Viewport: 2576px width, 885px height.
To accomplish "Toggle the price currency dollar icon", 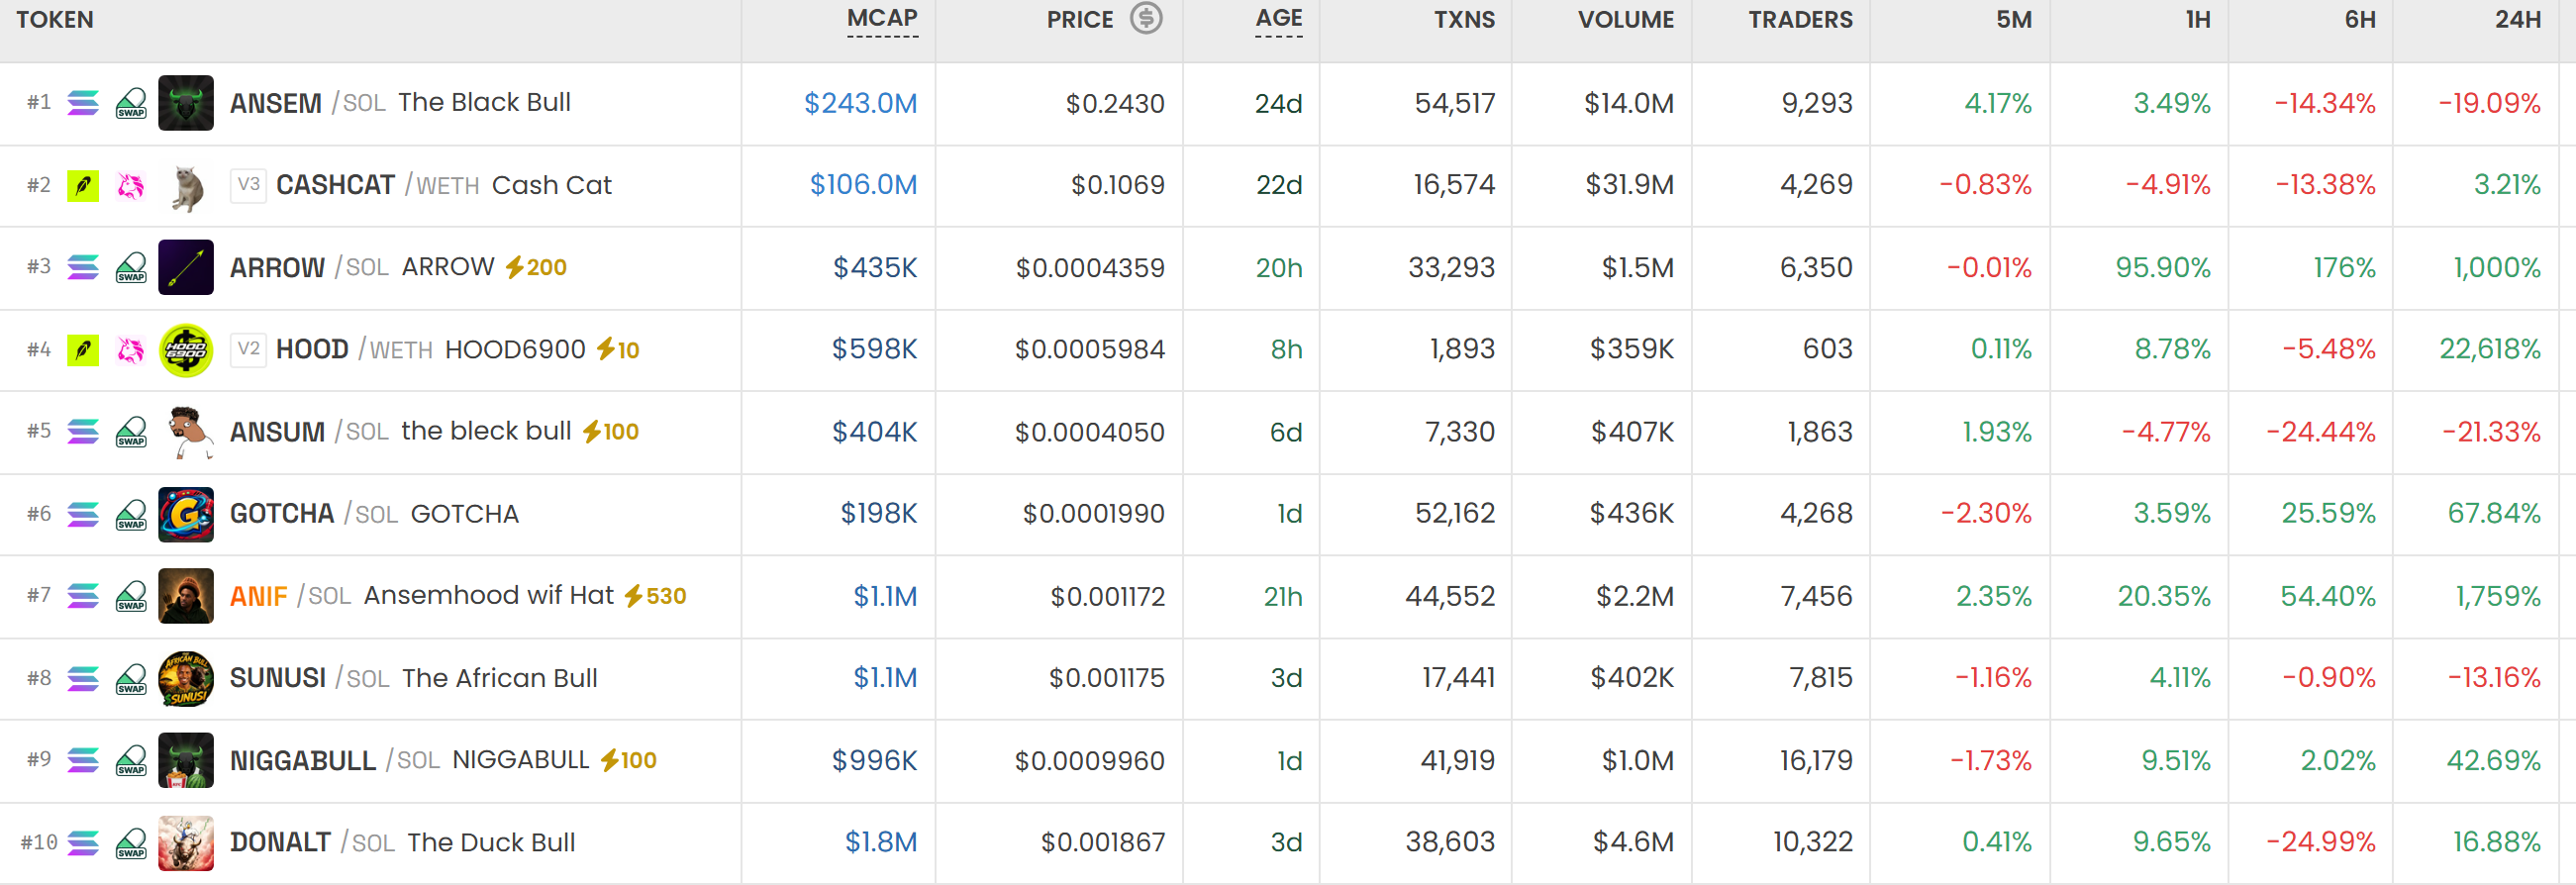I will 1146,18.
